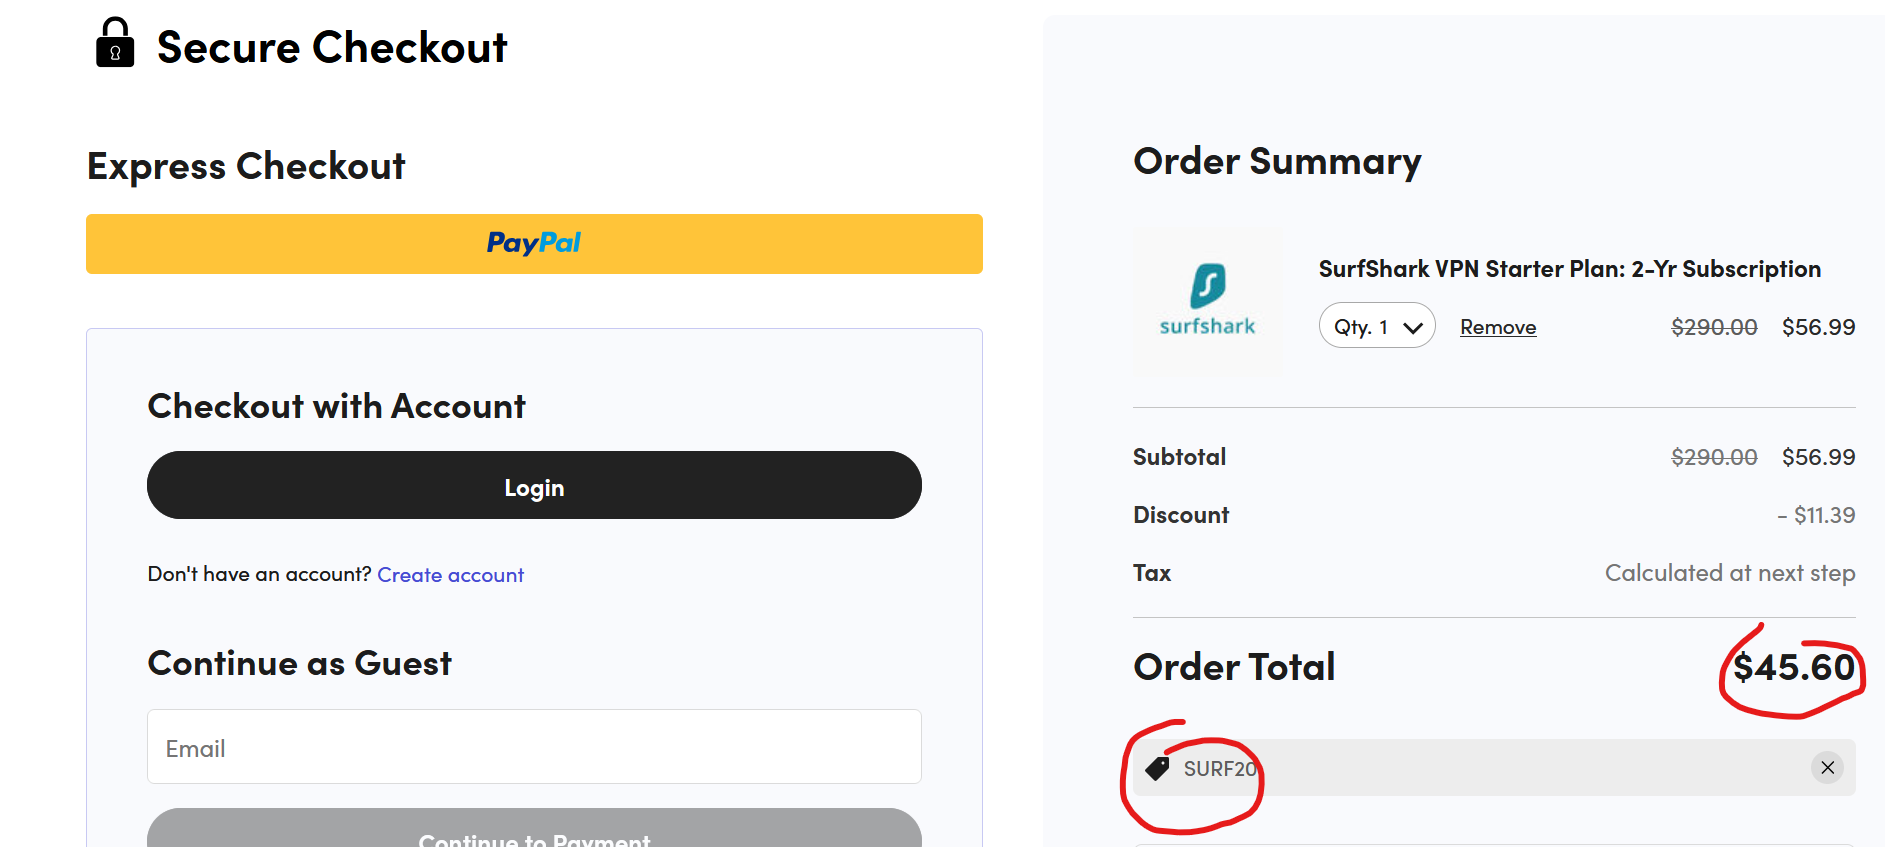The height and width of the screenshot is (847, 1885).
Task: Select the Express Checkout heading
Action: click(246, 166)
